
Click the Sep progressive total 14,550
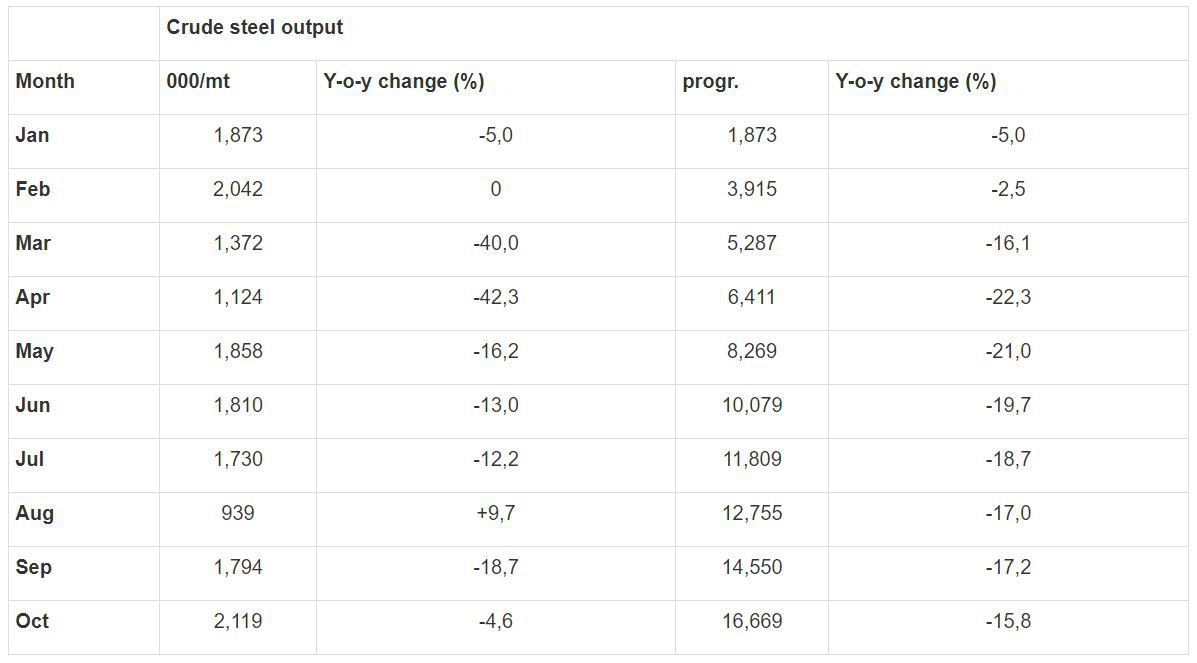[x=752, y=568]
